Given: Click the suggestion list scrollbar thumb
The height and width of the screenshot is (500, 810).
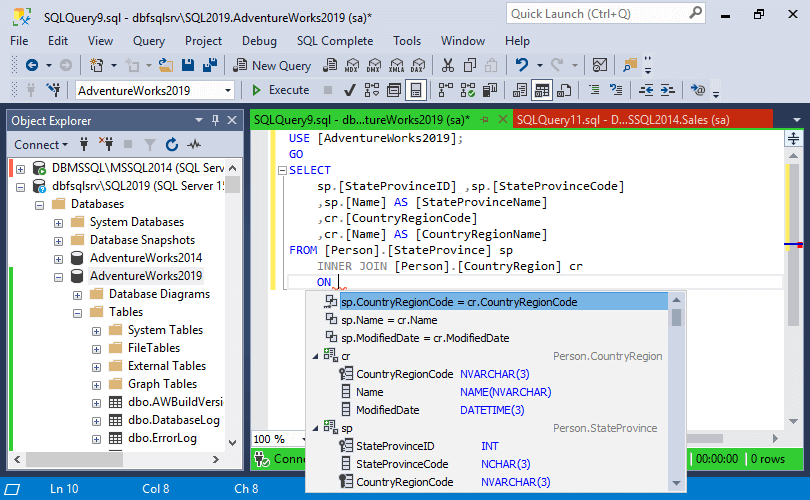Looking at the screenshot, I should [x=677, y=317].
